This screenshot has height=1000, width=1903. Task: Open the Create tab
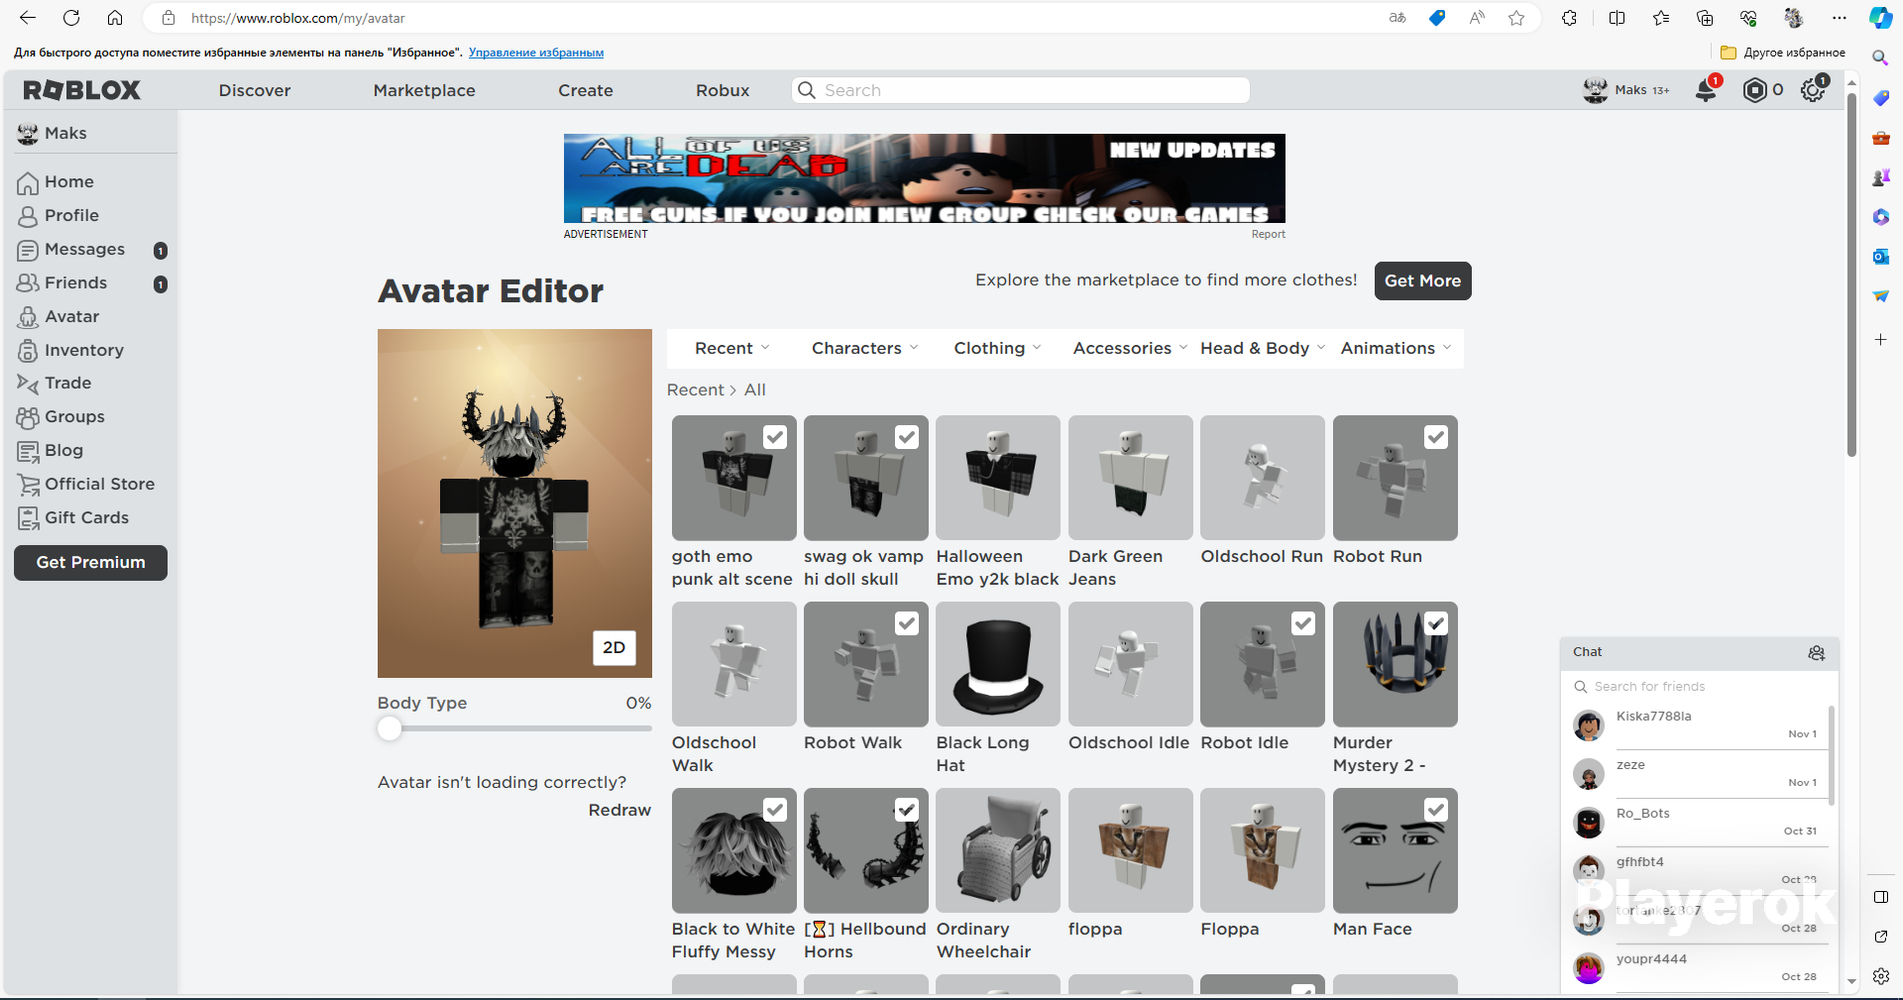[585, 90]
